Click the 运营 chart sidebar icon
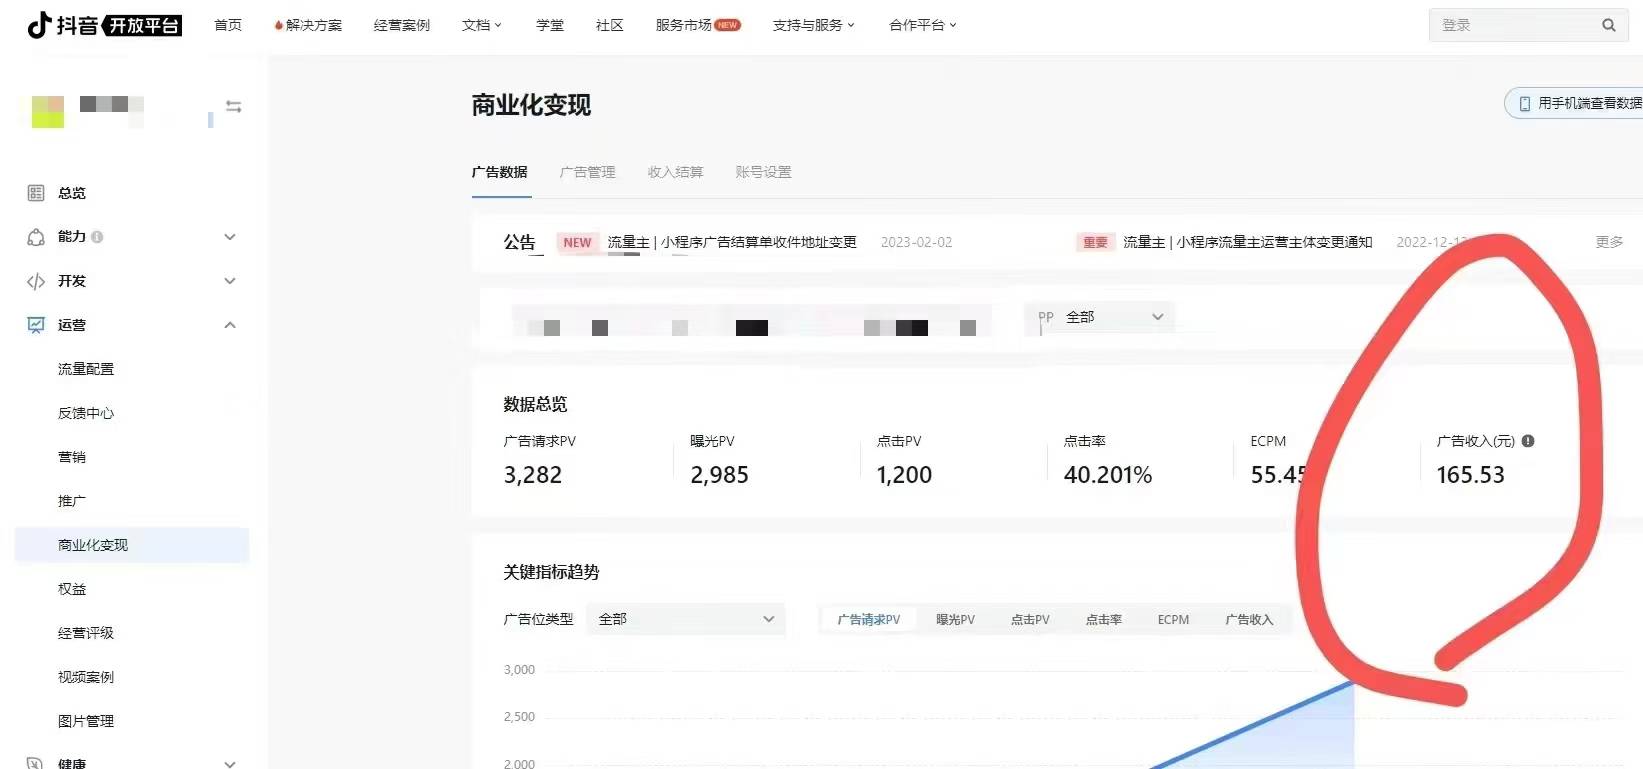1643x769 pixels. click(x=36, y=325)
